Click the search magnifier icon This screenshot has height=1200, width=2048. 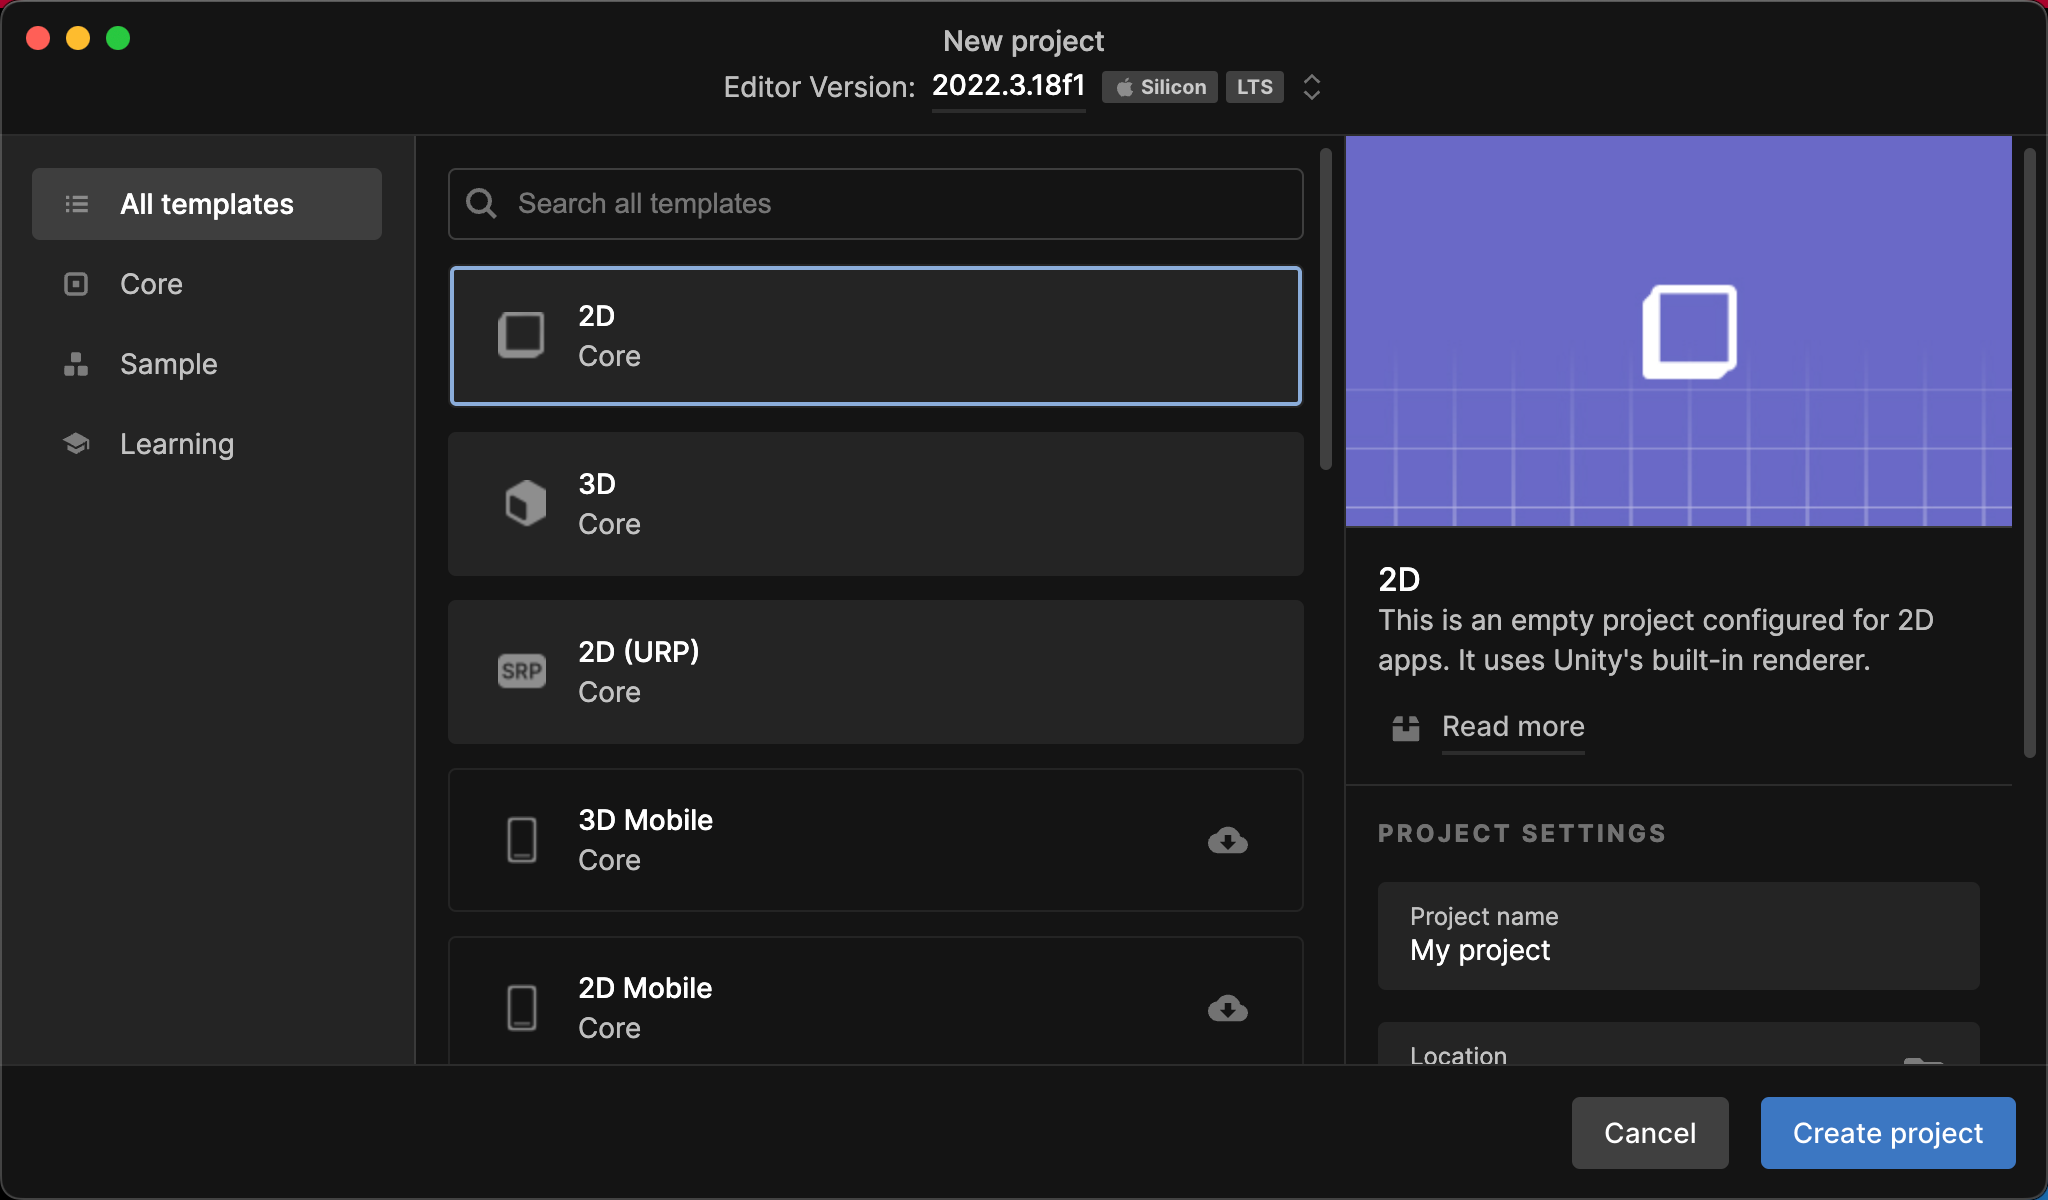tap(481, 204)
